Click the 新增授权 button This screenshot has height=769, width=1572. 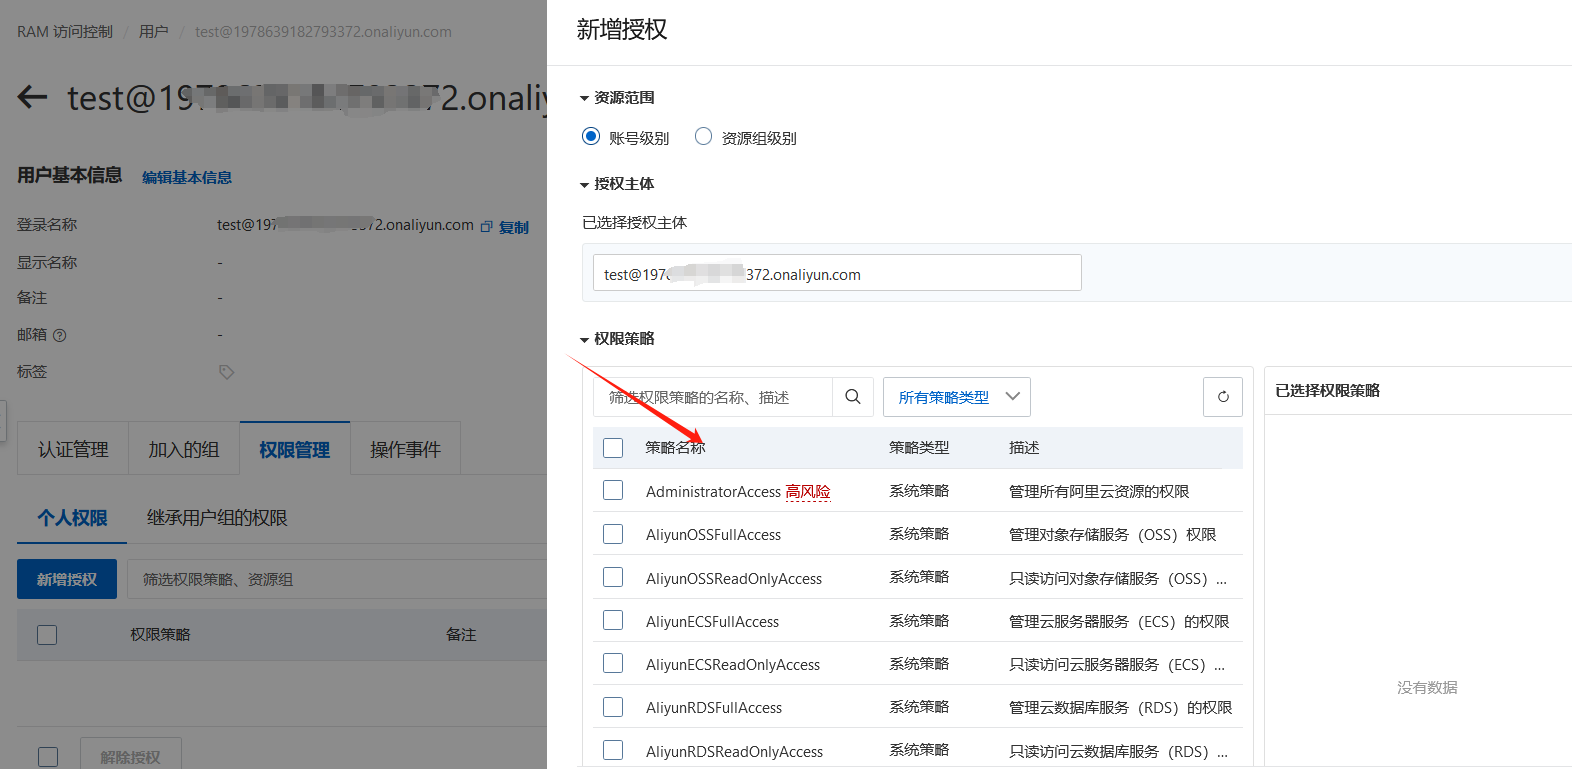tap(67, 579)
